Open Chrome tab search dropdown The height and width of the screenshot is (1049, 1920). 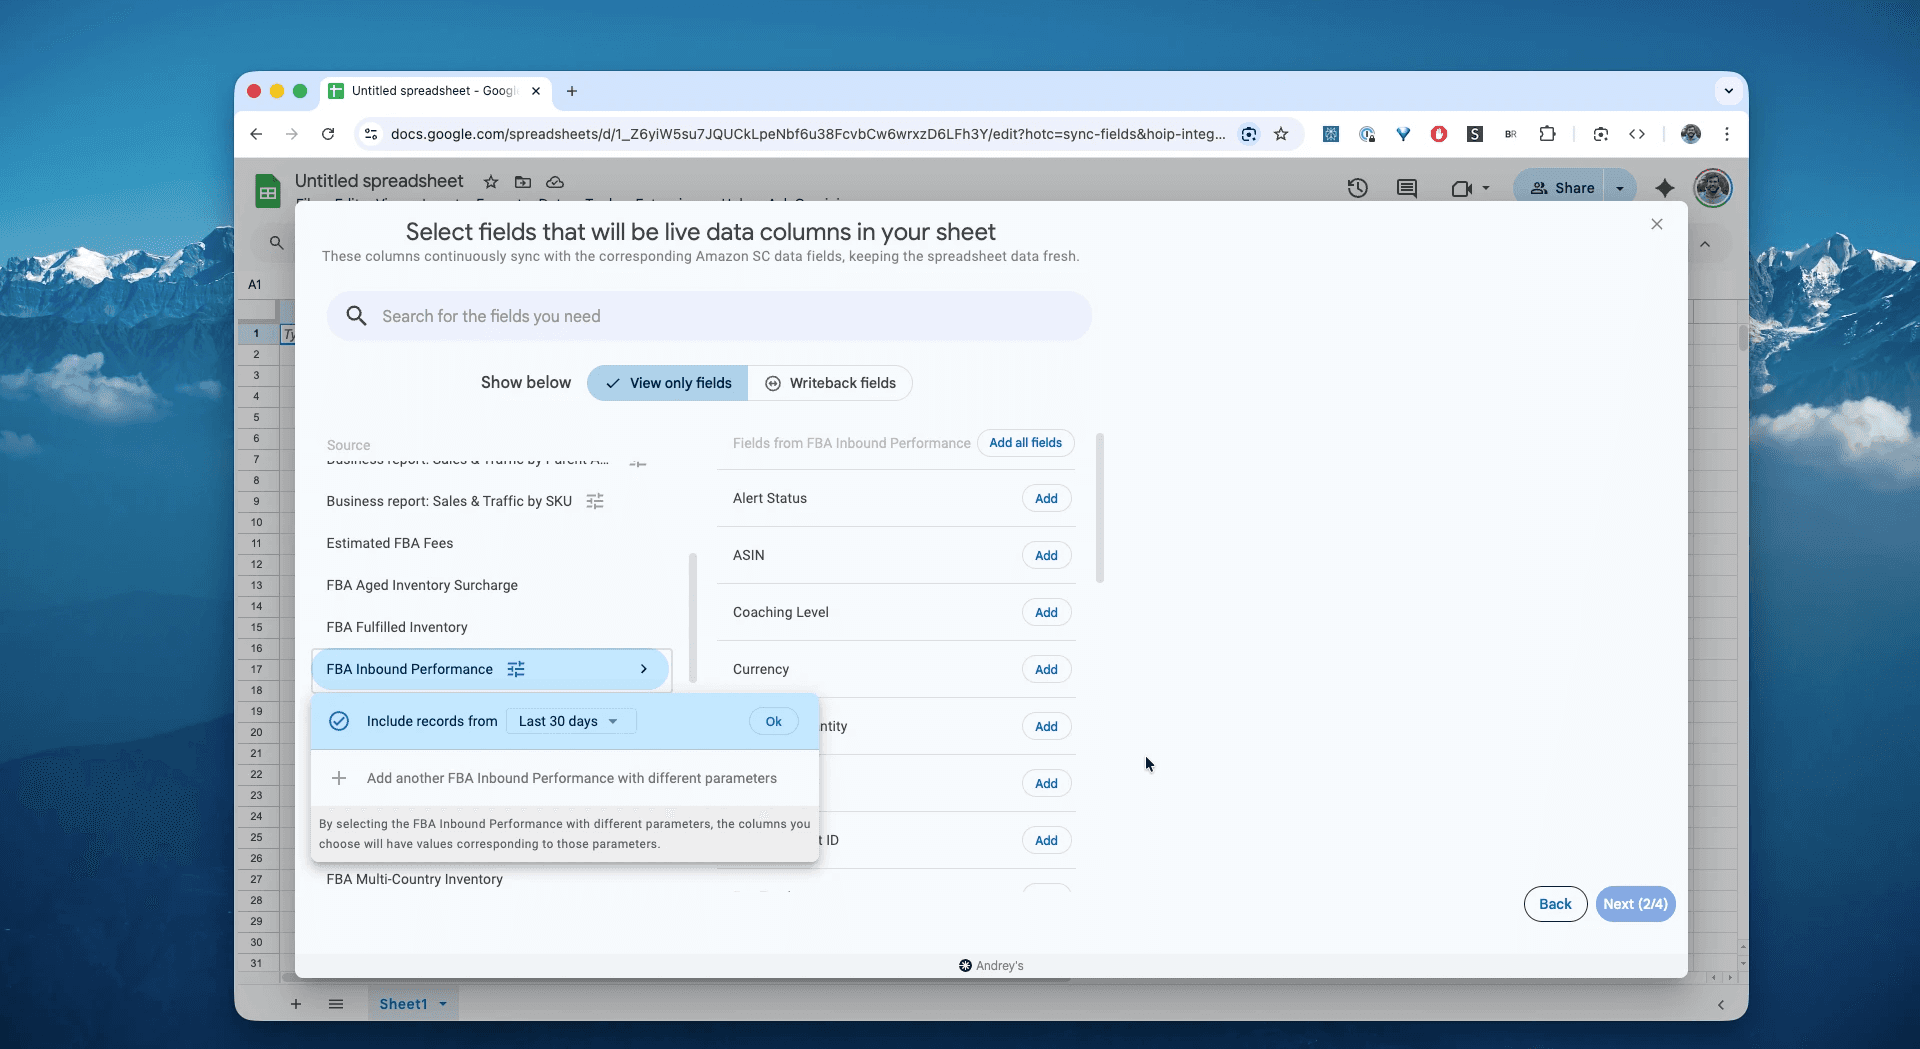click(x=1728, y=91)
